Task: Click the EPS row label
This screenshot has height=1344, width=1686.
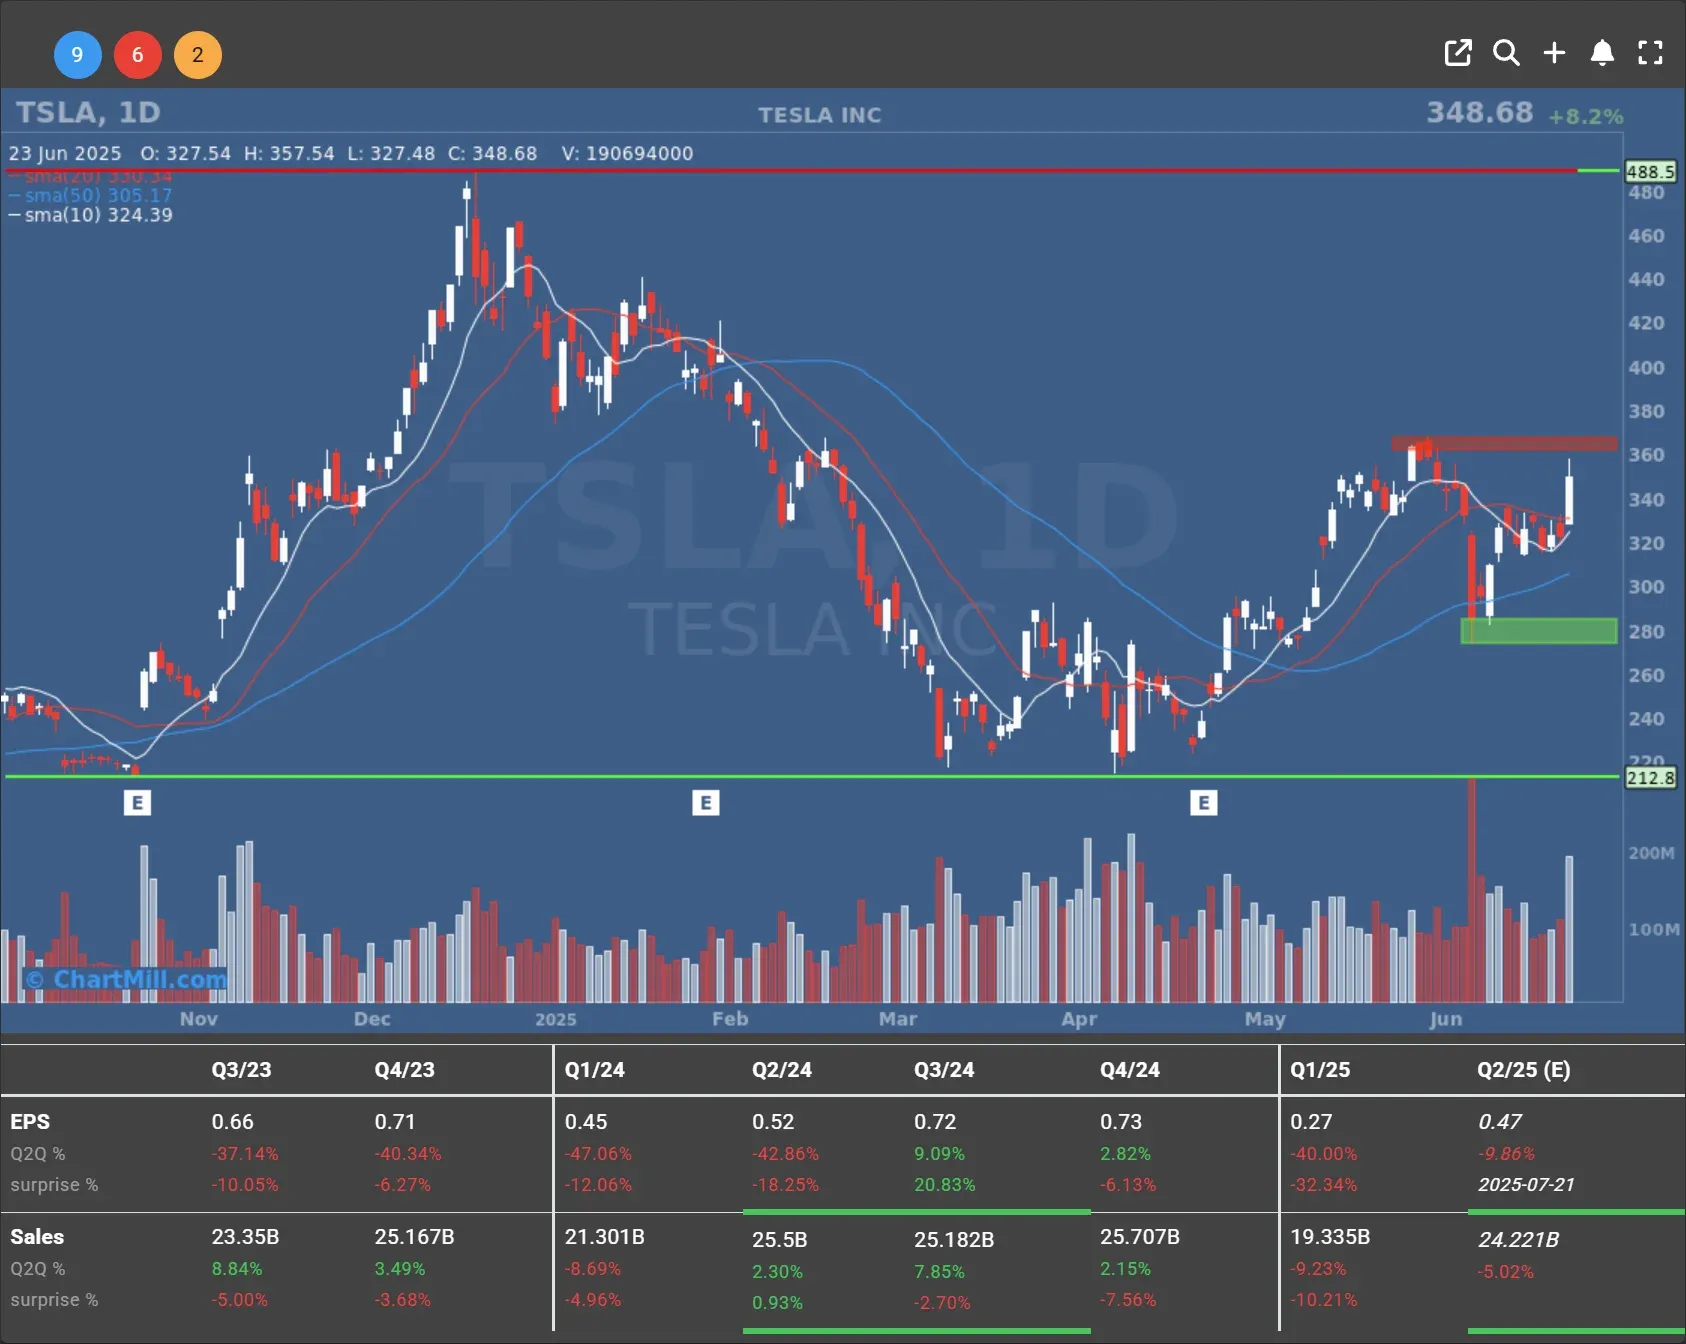Action: coord(30,1122)
